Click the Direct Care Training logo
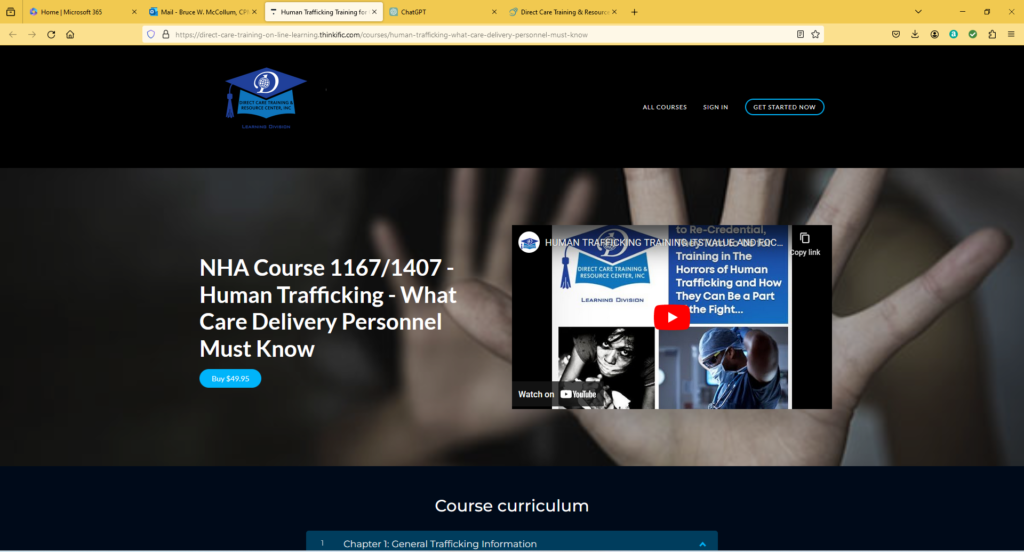This screenshot has width=1024, height=552. (x=265, y=99)
